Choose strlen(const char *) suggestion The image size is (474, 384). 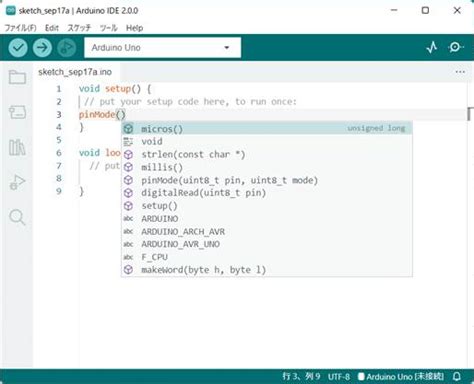pyautogui.click(x=267, y=154)
